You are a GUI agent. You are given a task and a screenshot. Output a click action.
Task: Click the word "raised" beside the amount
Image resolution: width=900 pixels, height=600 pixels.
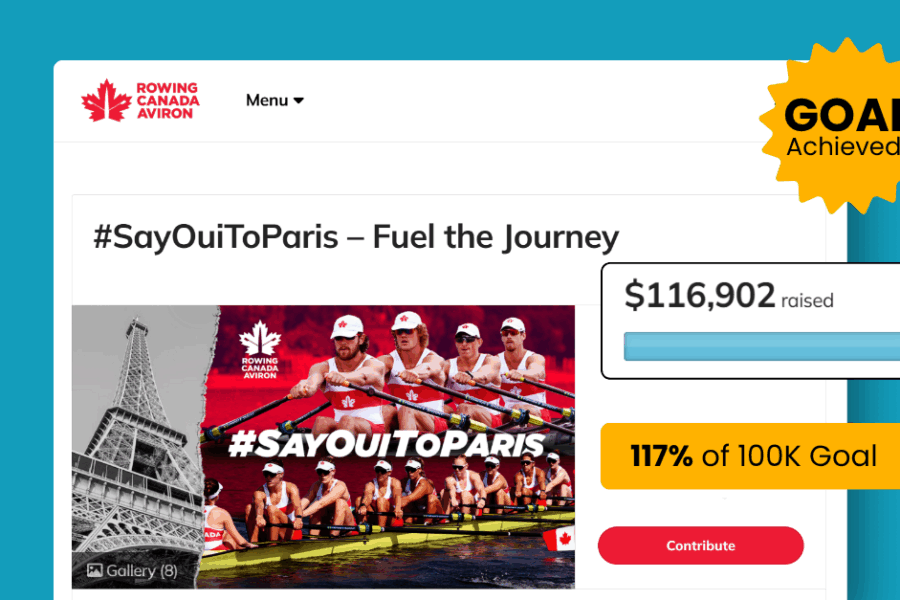tap(807, 300)
